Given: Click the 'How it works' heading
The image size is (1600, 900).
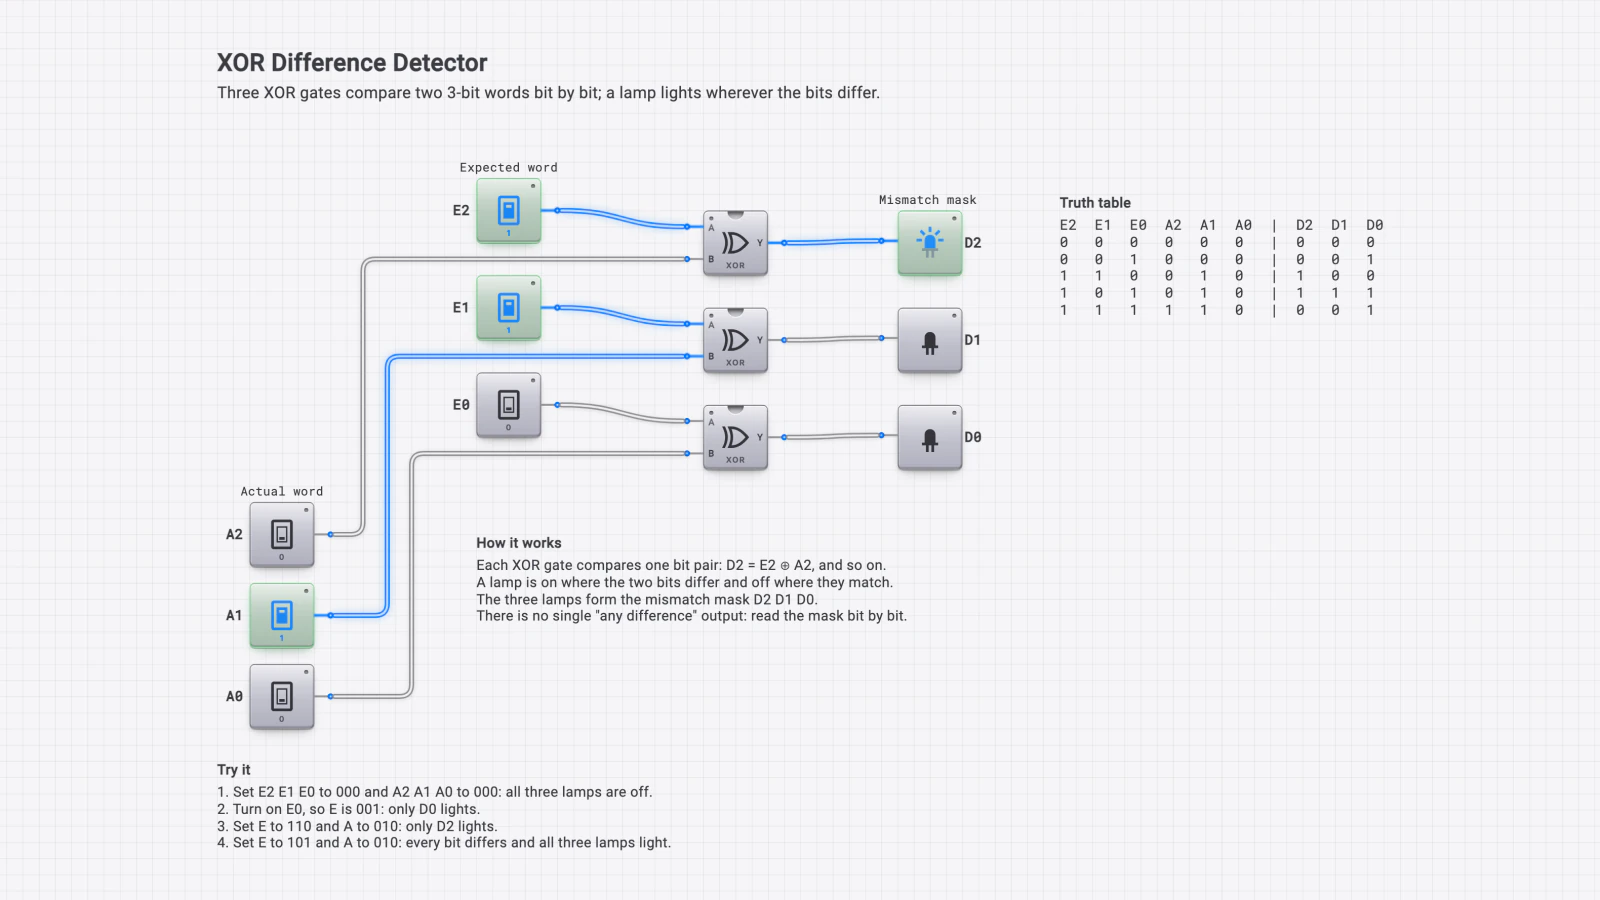Looking at the screenshot, I should click(519, 543).
